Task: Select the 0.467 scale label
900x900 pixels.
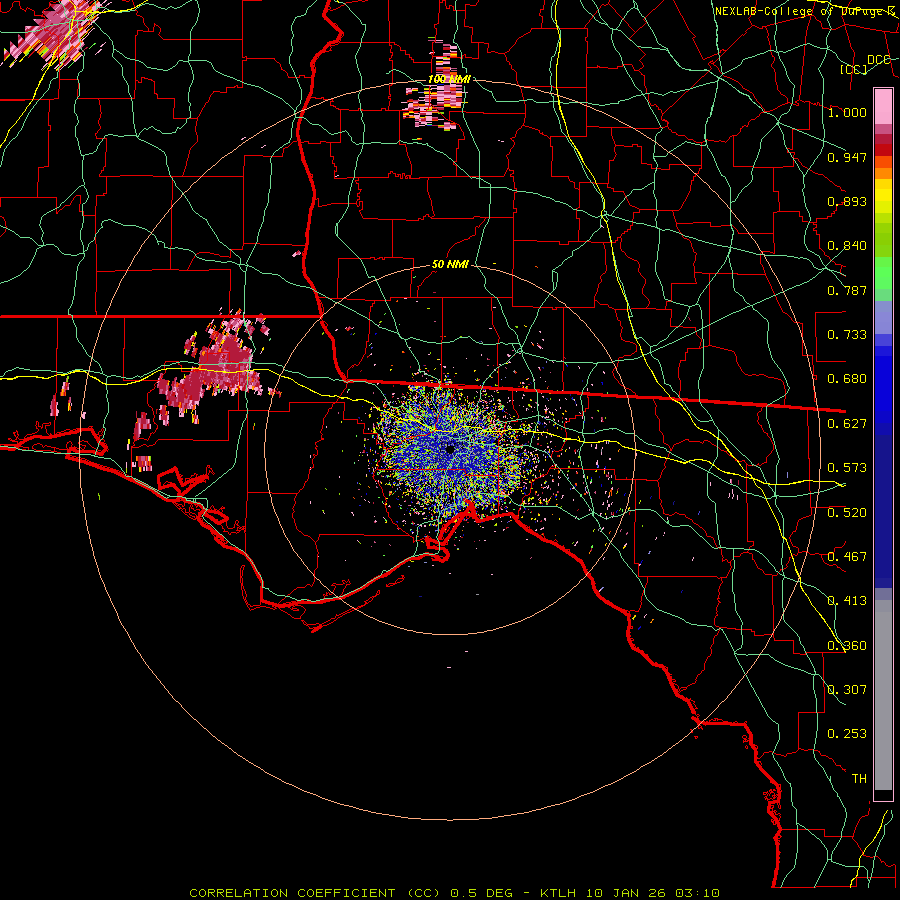Action: point(847,557)
